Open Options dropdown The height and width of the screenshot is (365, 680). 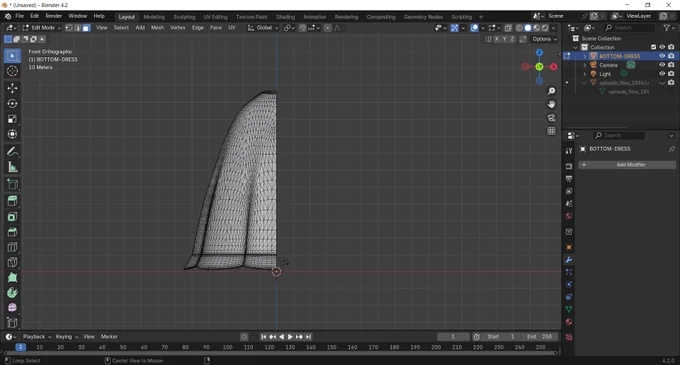(545, 39)
